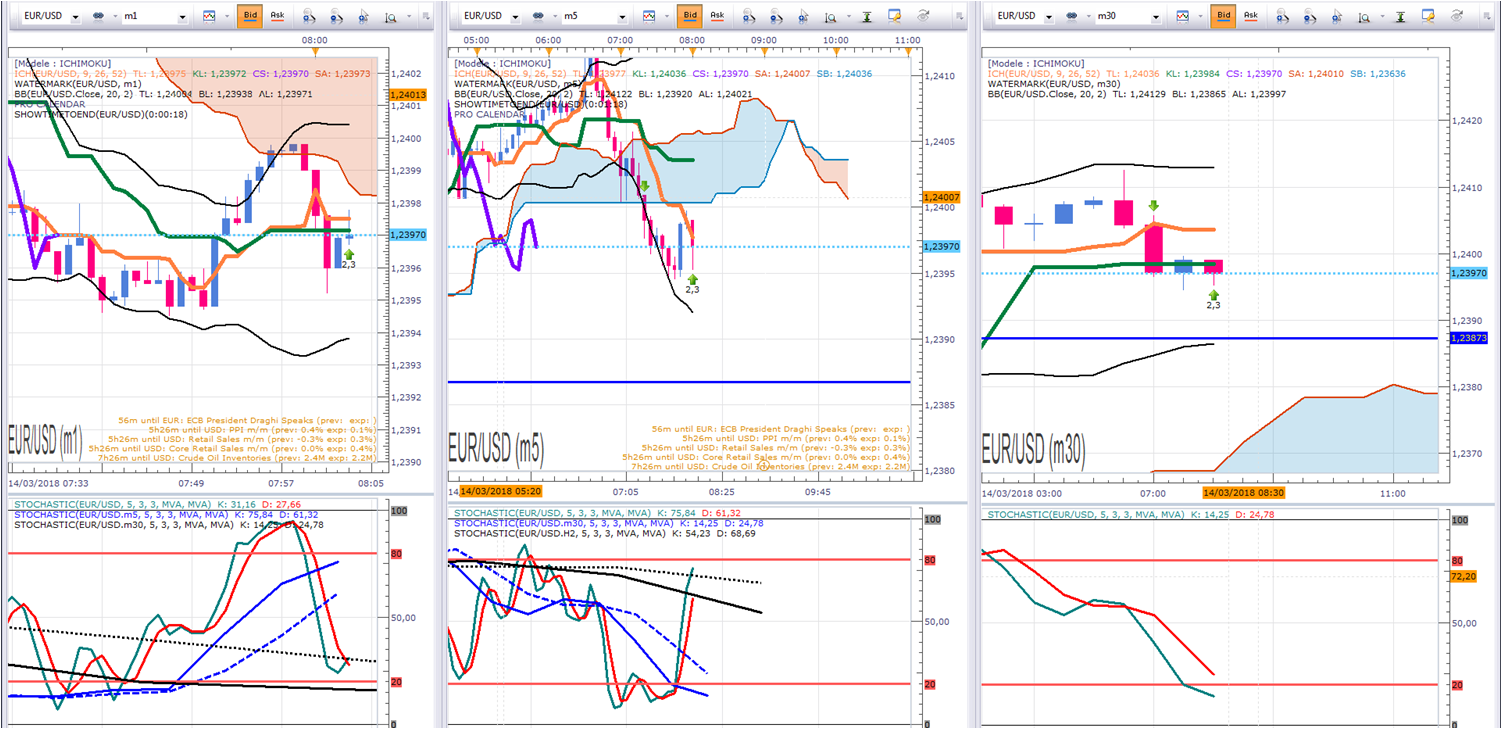Click the link-charts icon in the m5 toolbar
Image resolution: width=1502 pixels, height=729 pixels.
point(538,16)
